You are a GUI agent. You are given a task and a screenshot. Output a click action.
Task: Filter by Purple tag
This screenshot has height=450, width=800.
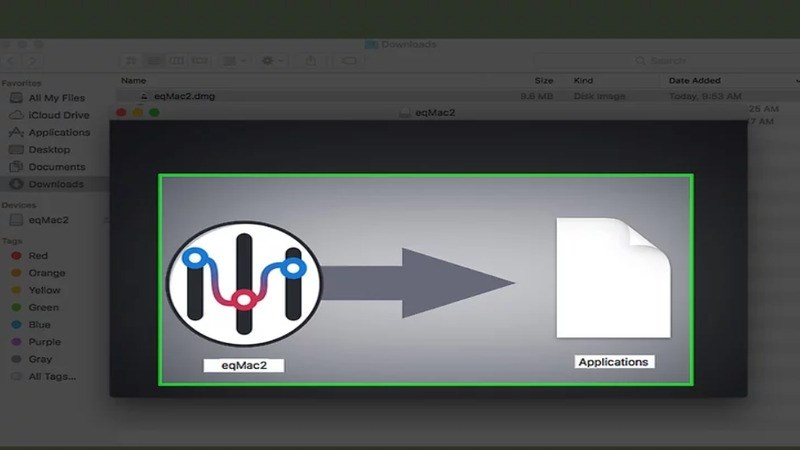pyautogui.click(x=44, y=342)
